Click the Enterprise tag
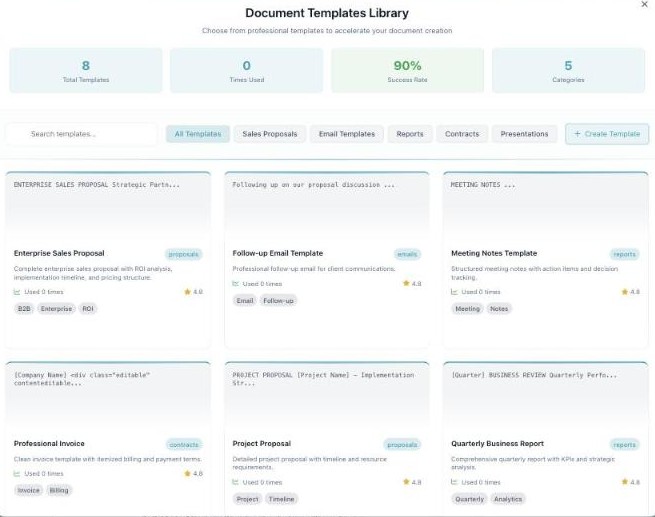The height and width of the screenshot is (517, 655). pyautogui.click(x=56, y=309)
